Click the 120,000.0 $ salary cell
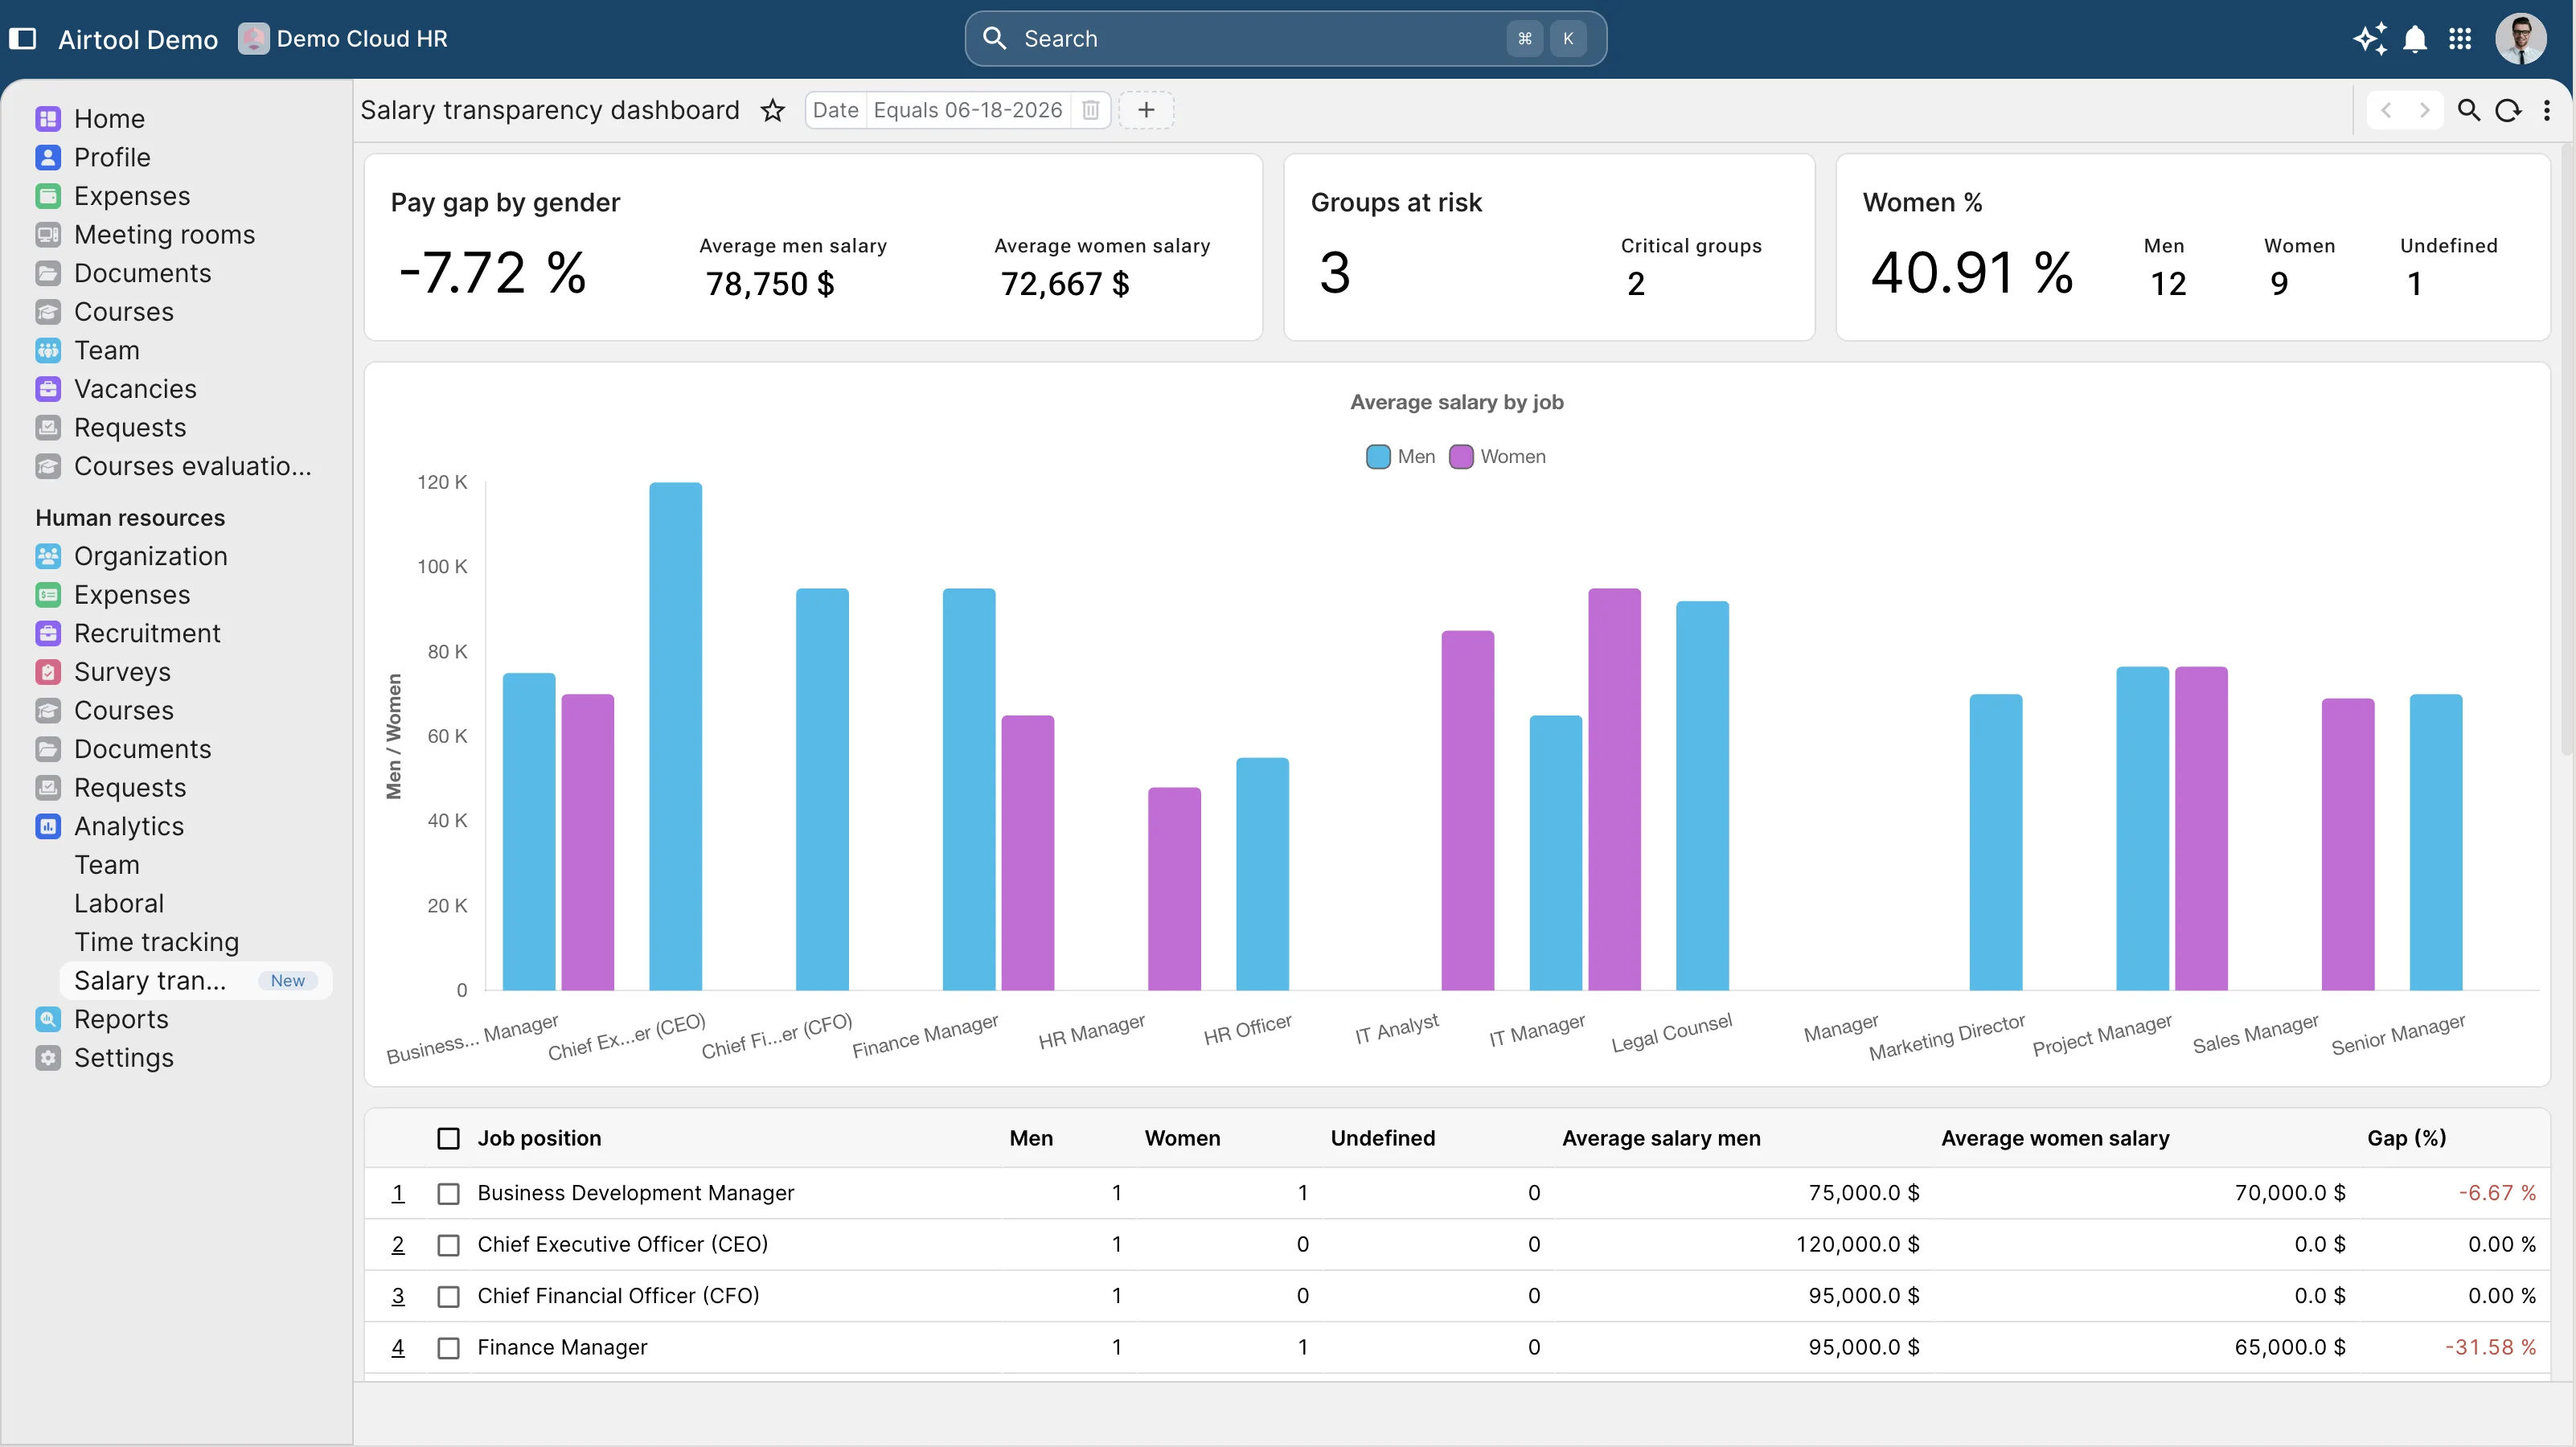Viewport: 2576px width, 1447px height. click(1857, 1245)
